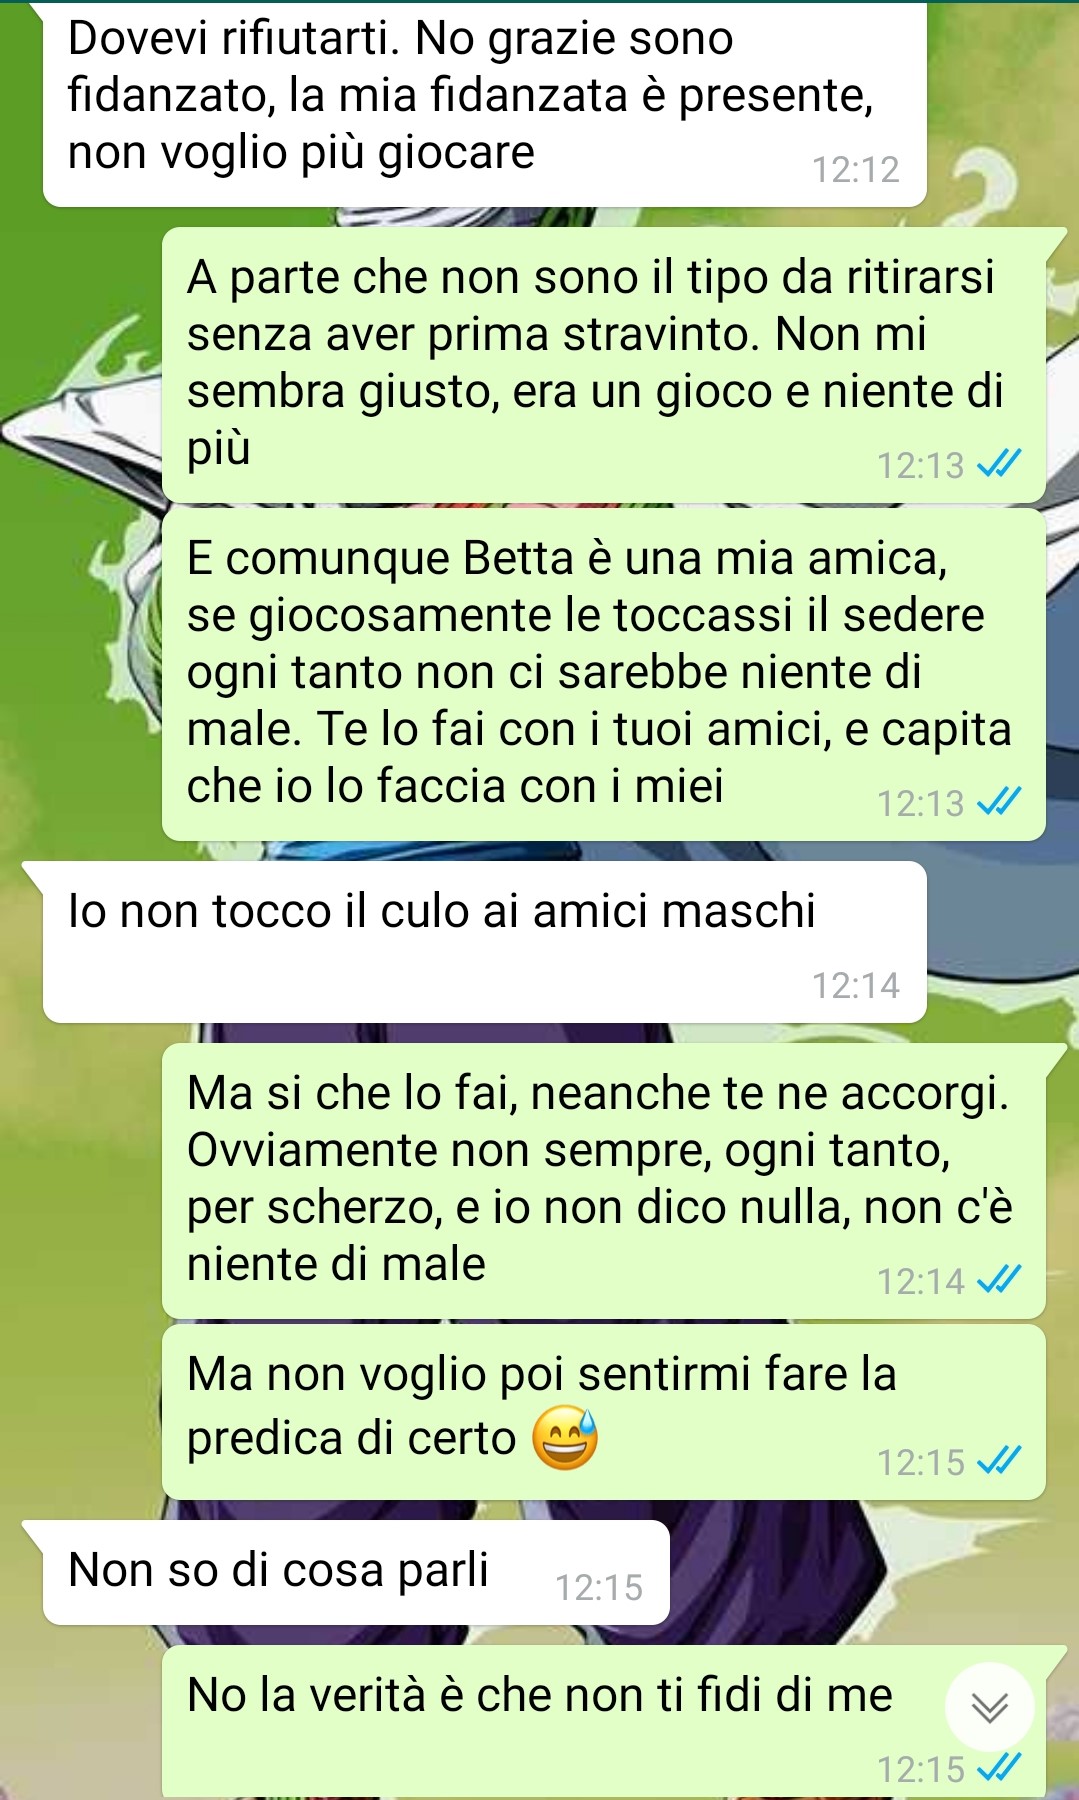Select the 'A parte che non sono' sent message
This screenshot has width=1079, height=1800.
(604, 365)
